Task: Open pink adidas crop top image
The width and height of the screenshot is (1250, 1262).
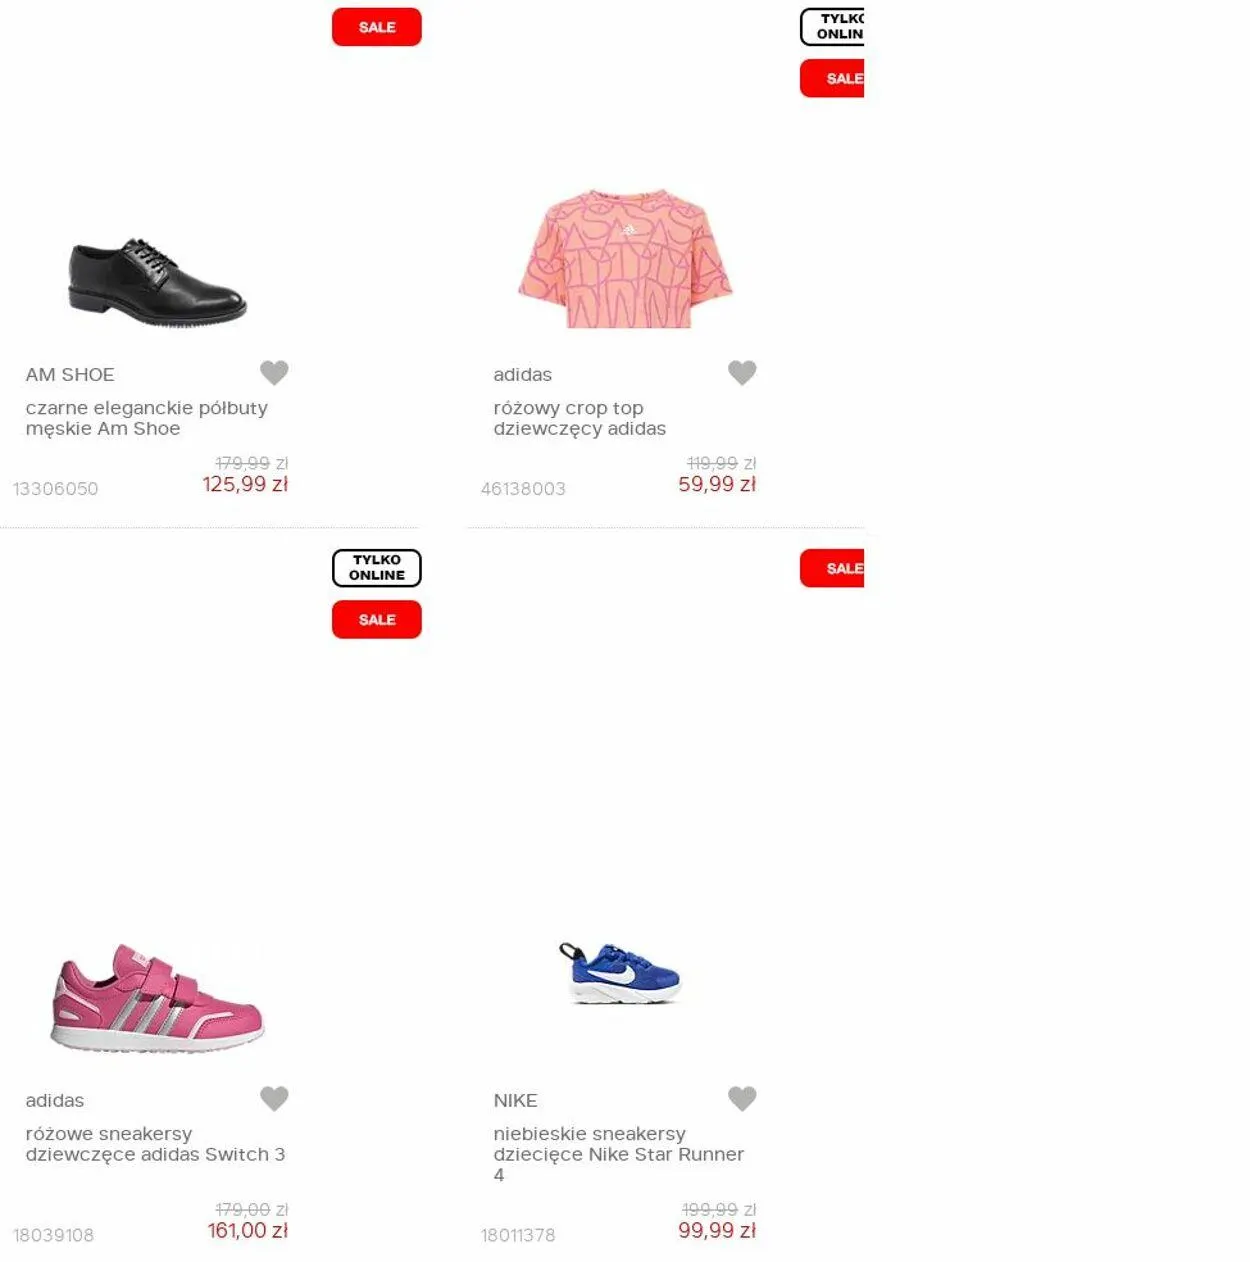Action: 625,258
